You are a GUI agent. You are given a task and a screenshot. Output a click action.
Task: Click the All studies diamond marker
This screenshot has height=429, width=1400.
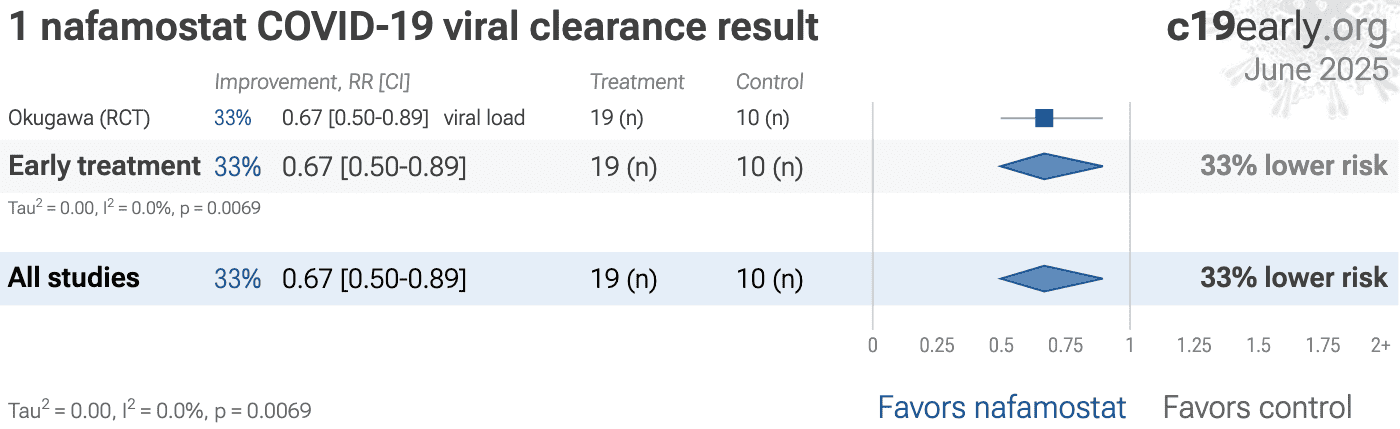click(1050, 278)
